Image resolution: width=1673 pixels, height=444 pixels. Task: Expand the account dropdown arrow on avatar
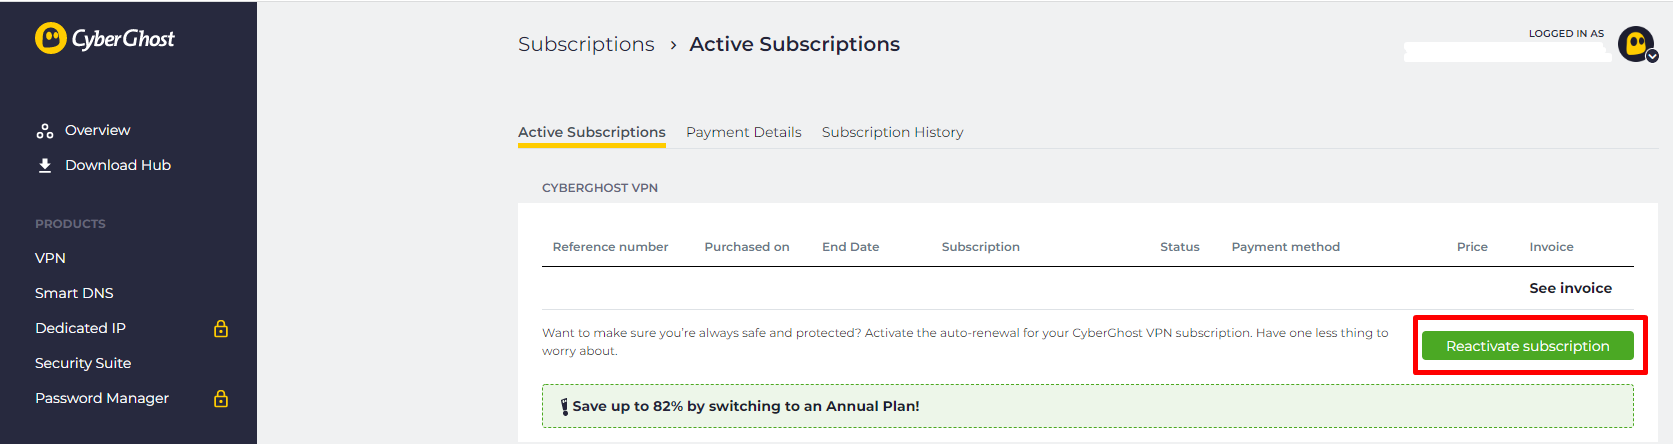pos(1652,56)
